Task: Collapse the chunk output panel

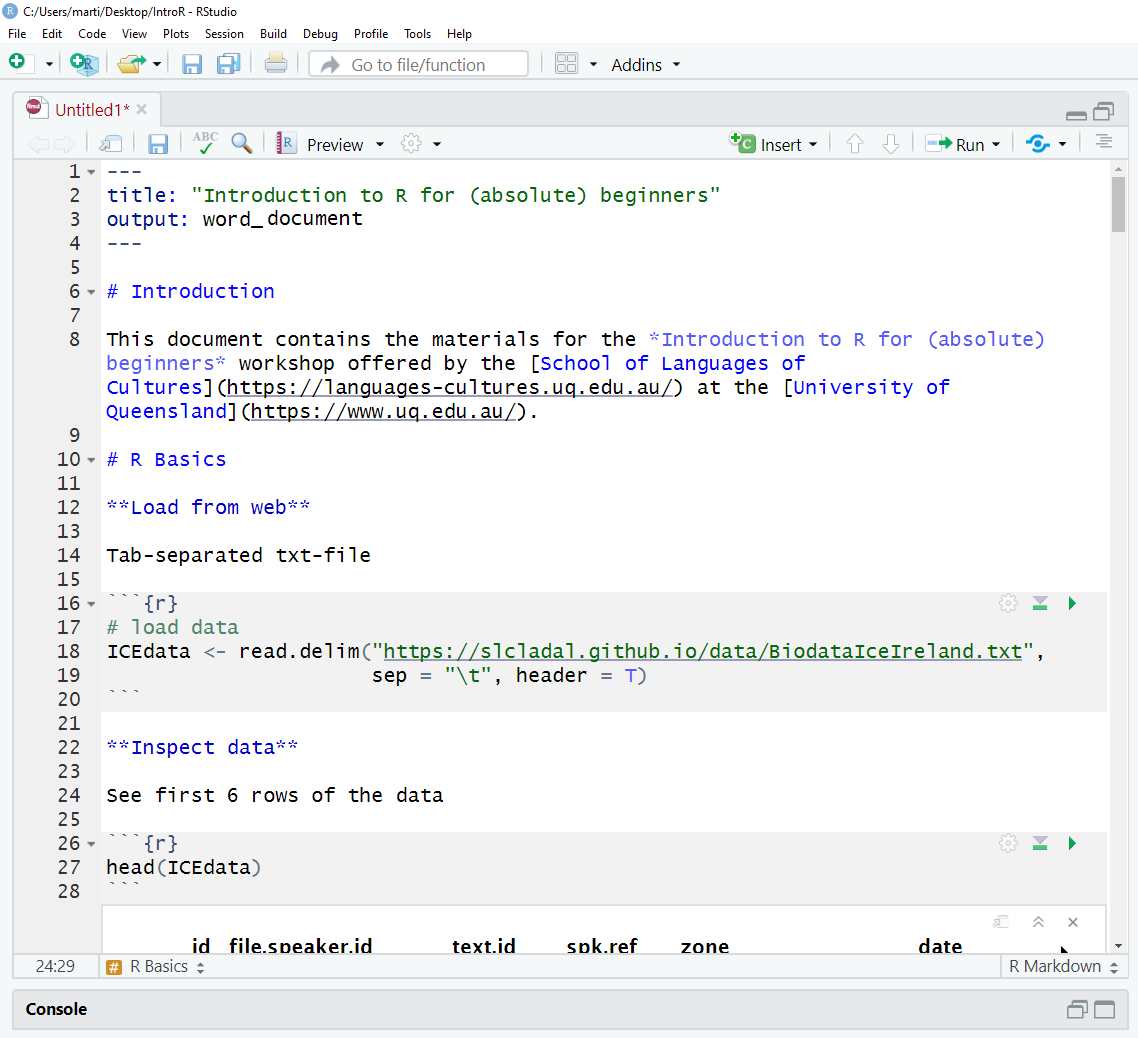Action: pos(1038,922)
